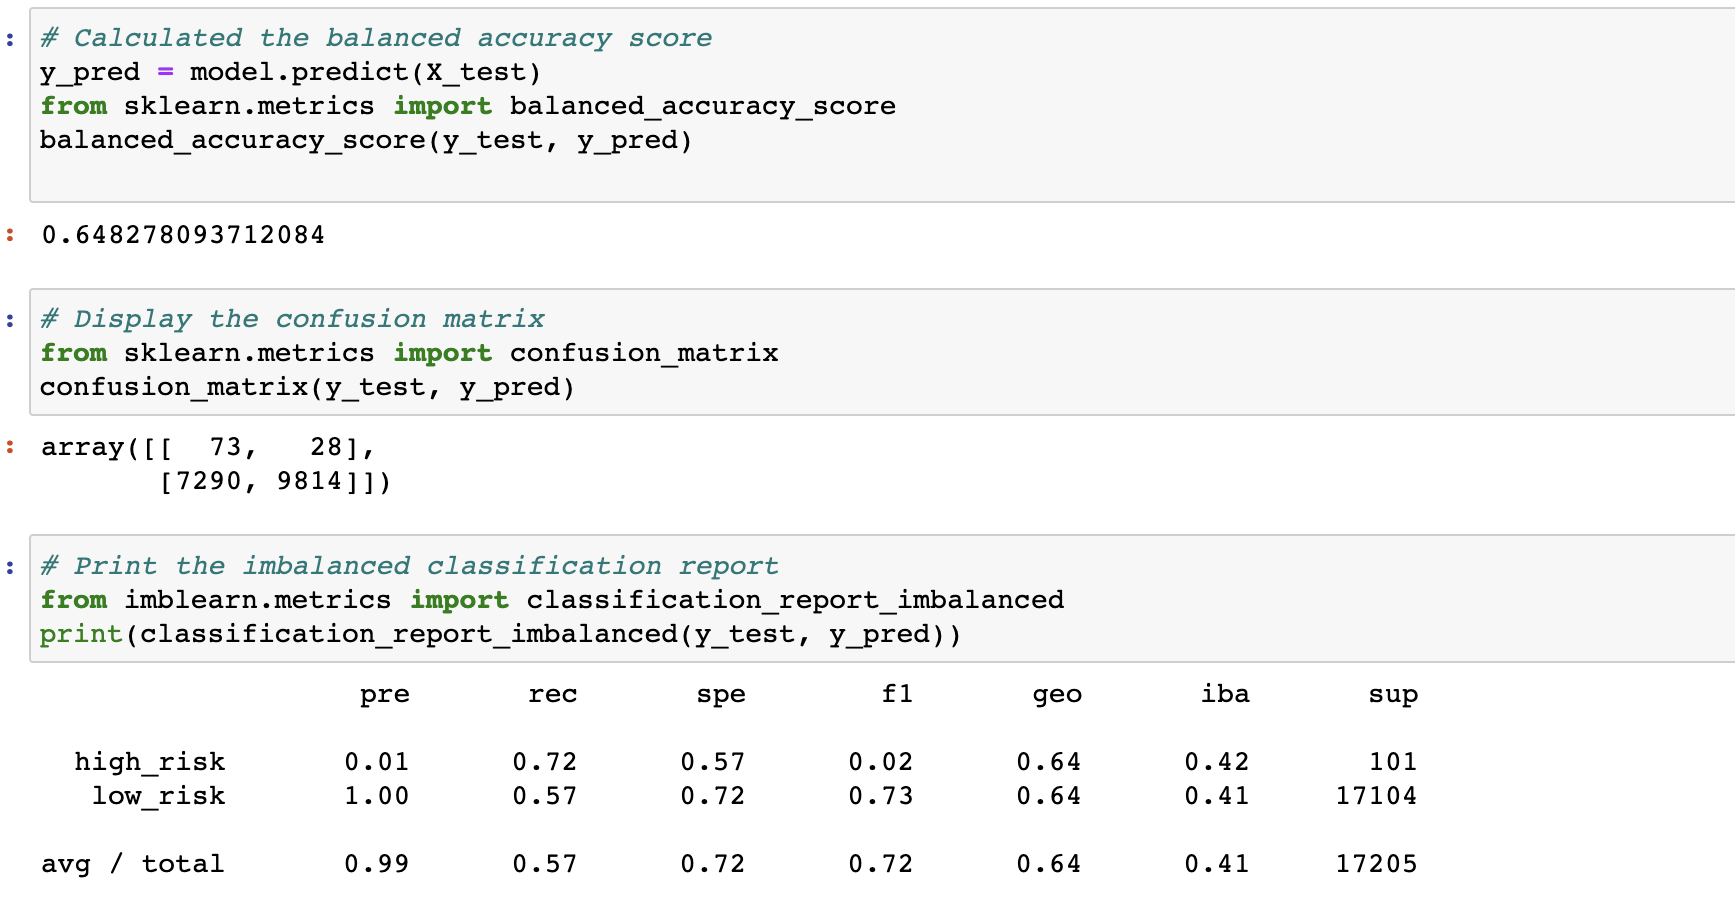Click the import balanced_accuracy_score line
1735x917 pixels.
click(468, 106)
